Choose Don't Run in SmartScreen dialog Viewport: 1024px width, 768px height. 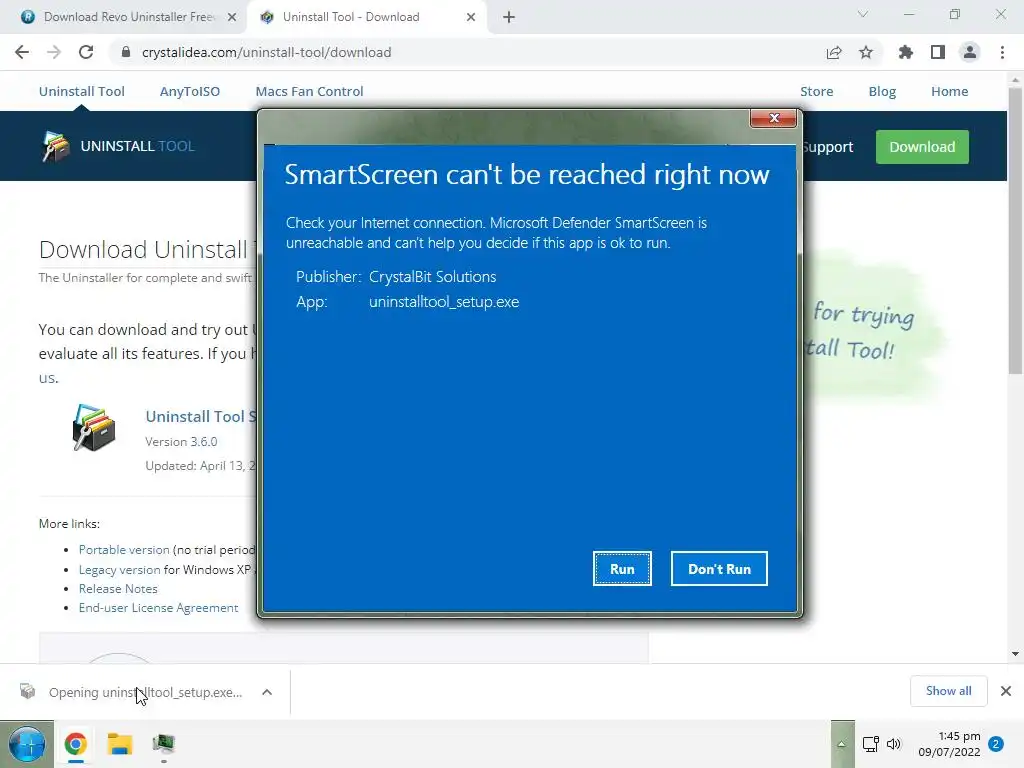click(x=719, y=569)
